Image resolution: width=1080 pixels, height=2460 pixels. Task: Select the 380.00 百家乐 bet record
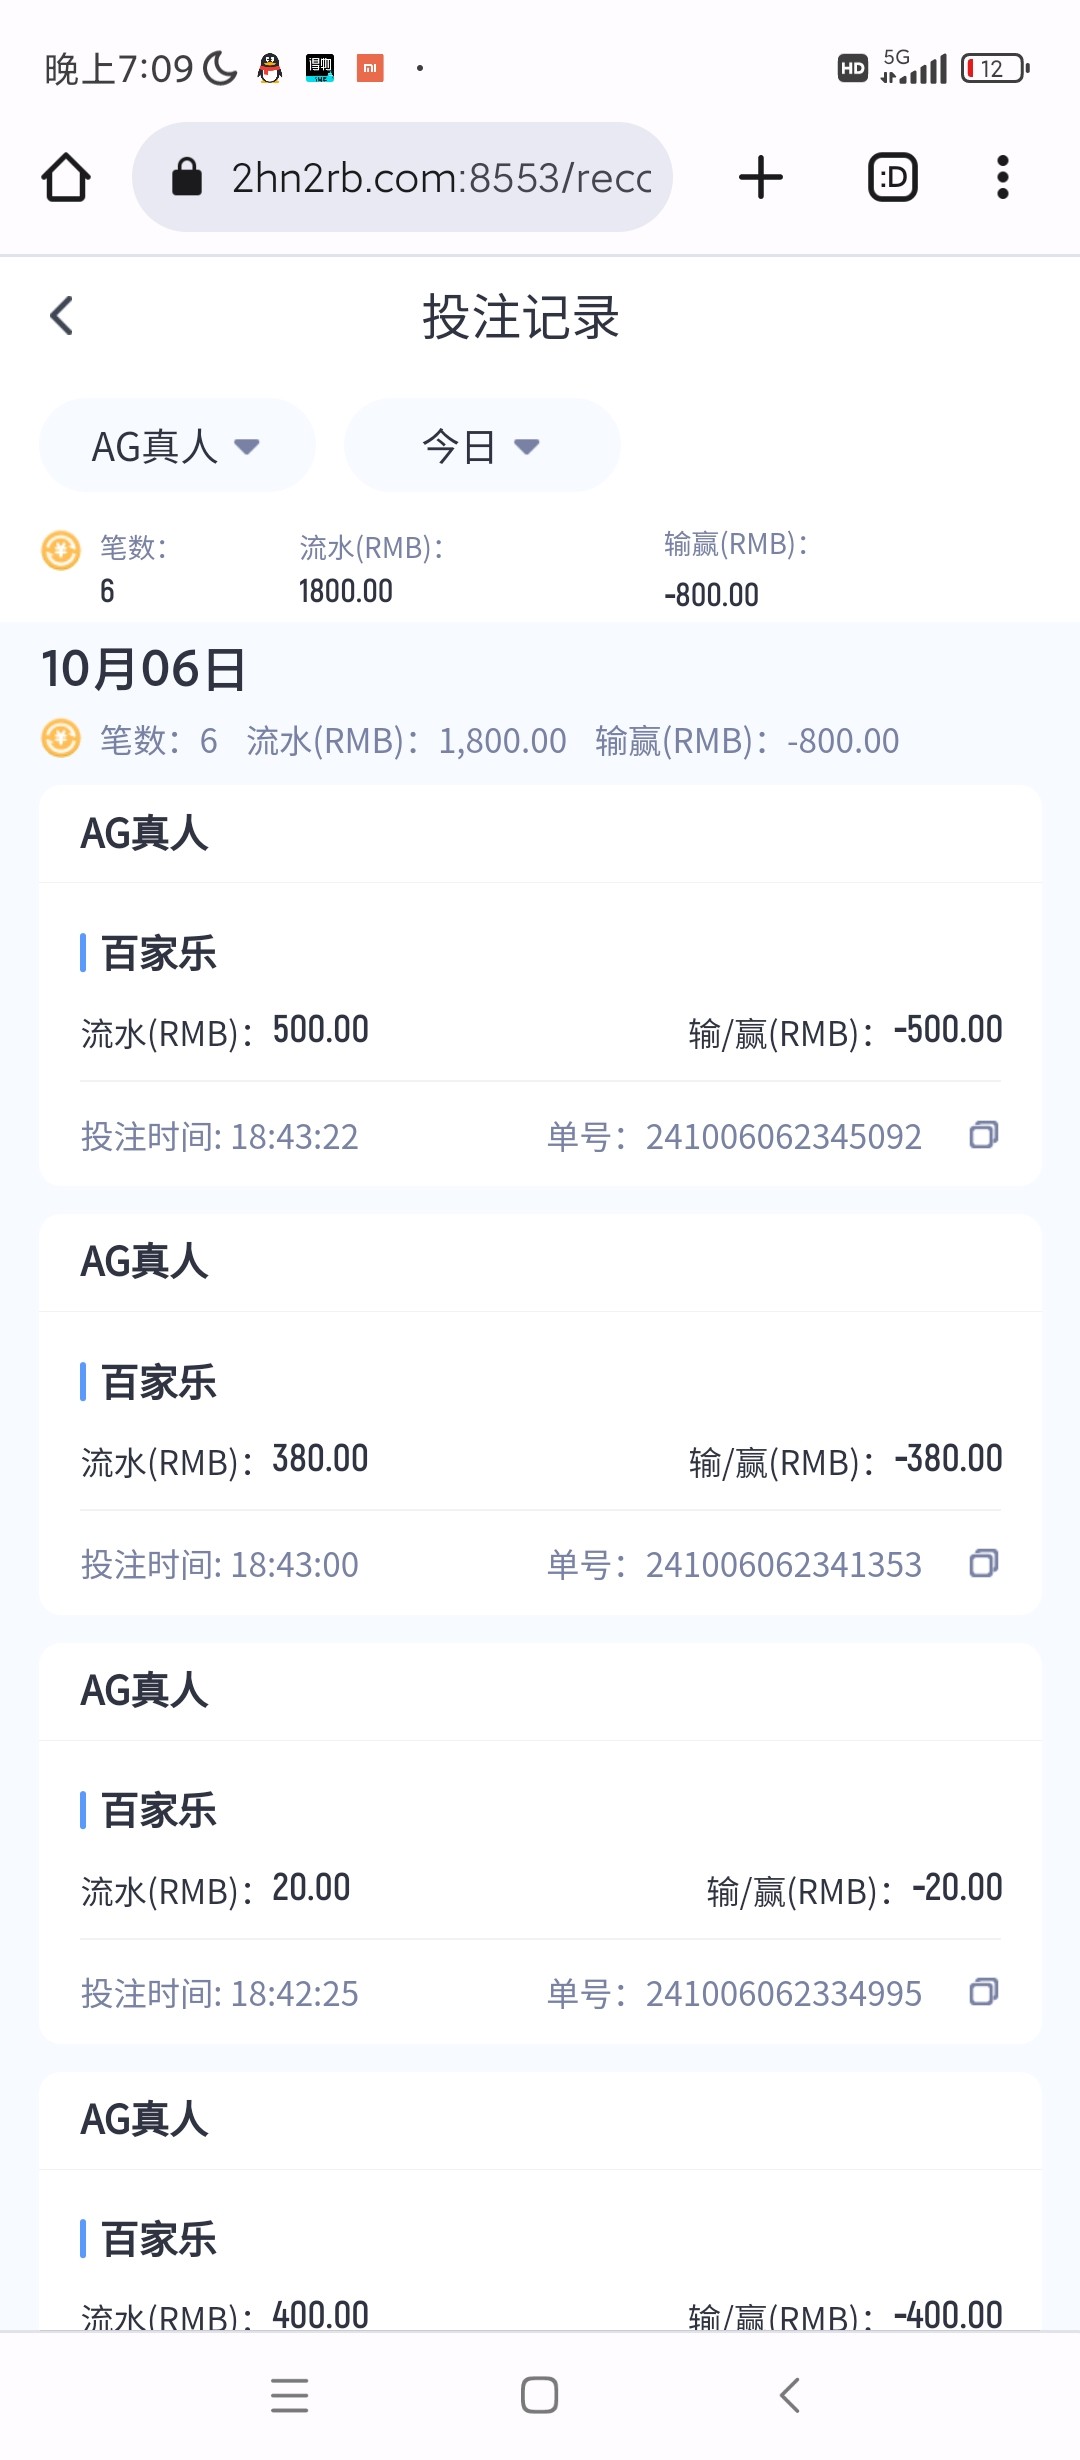(540, 1460)
